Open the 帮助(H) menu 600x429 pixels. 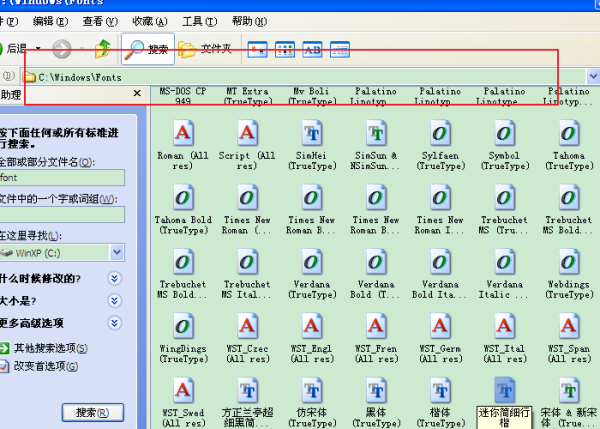(249, 21)
